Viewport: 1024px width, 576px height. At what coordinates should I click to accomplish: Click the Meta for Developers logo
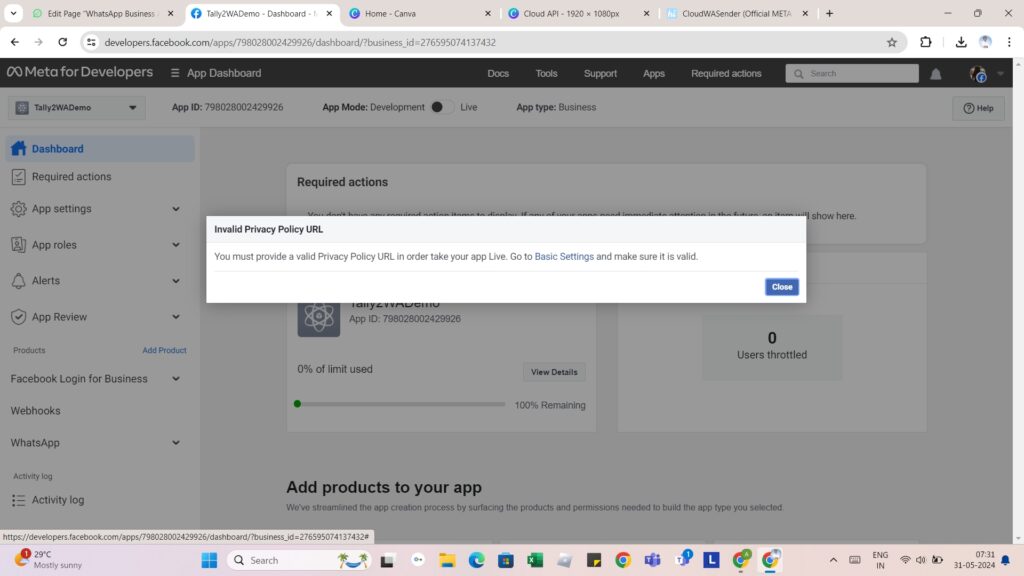pos(80,72)
